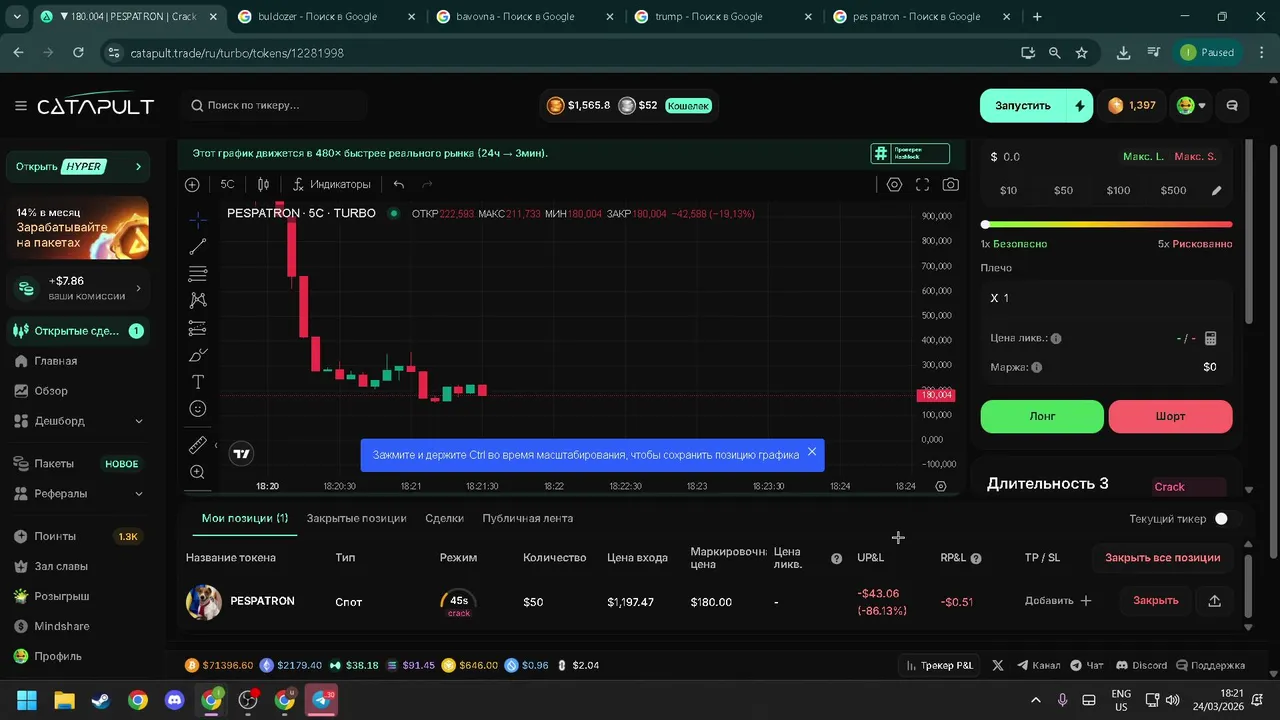Add TP / SL via Добавить
This screenshot has width=1280, height=720.
pyautogui.click(x=1058, y=601)
